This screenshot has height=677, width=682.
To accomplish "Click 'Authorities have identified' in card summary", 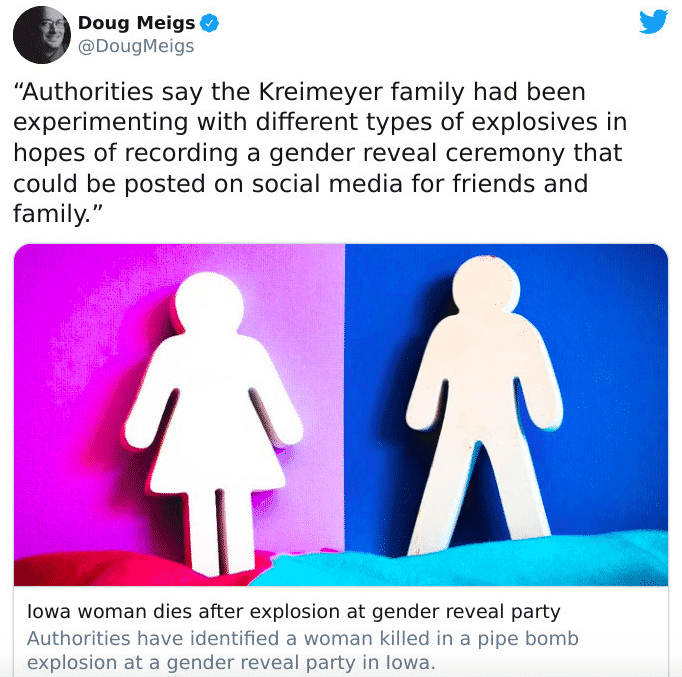I will (x=153, y=639).
